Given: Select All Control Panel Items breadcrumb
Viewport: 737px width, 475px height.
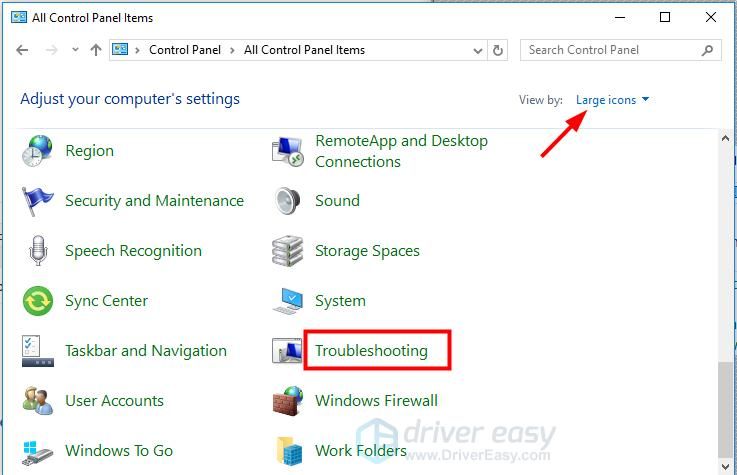Looking at the screenshot, I should 304,50.
